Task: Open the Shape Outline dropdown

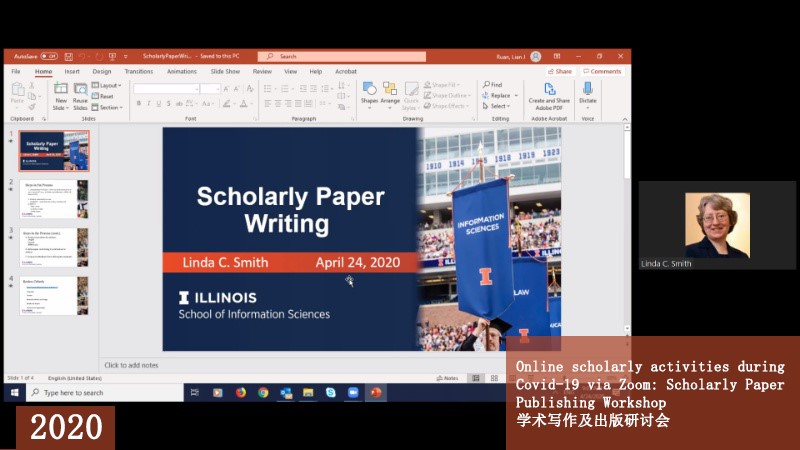Action: [x=447, y=95]
